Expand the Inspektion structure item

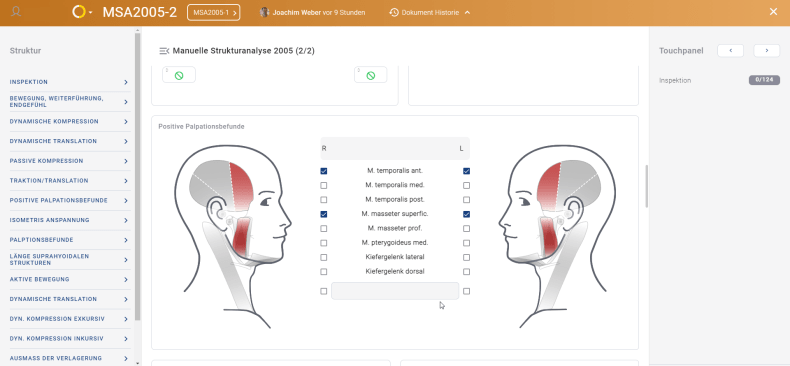70,82
